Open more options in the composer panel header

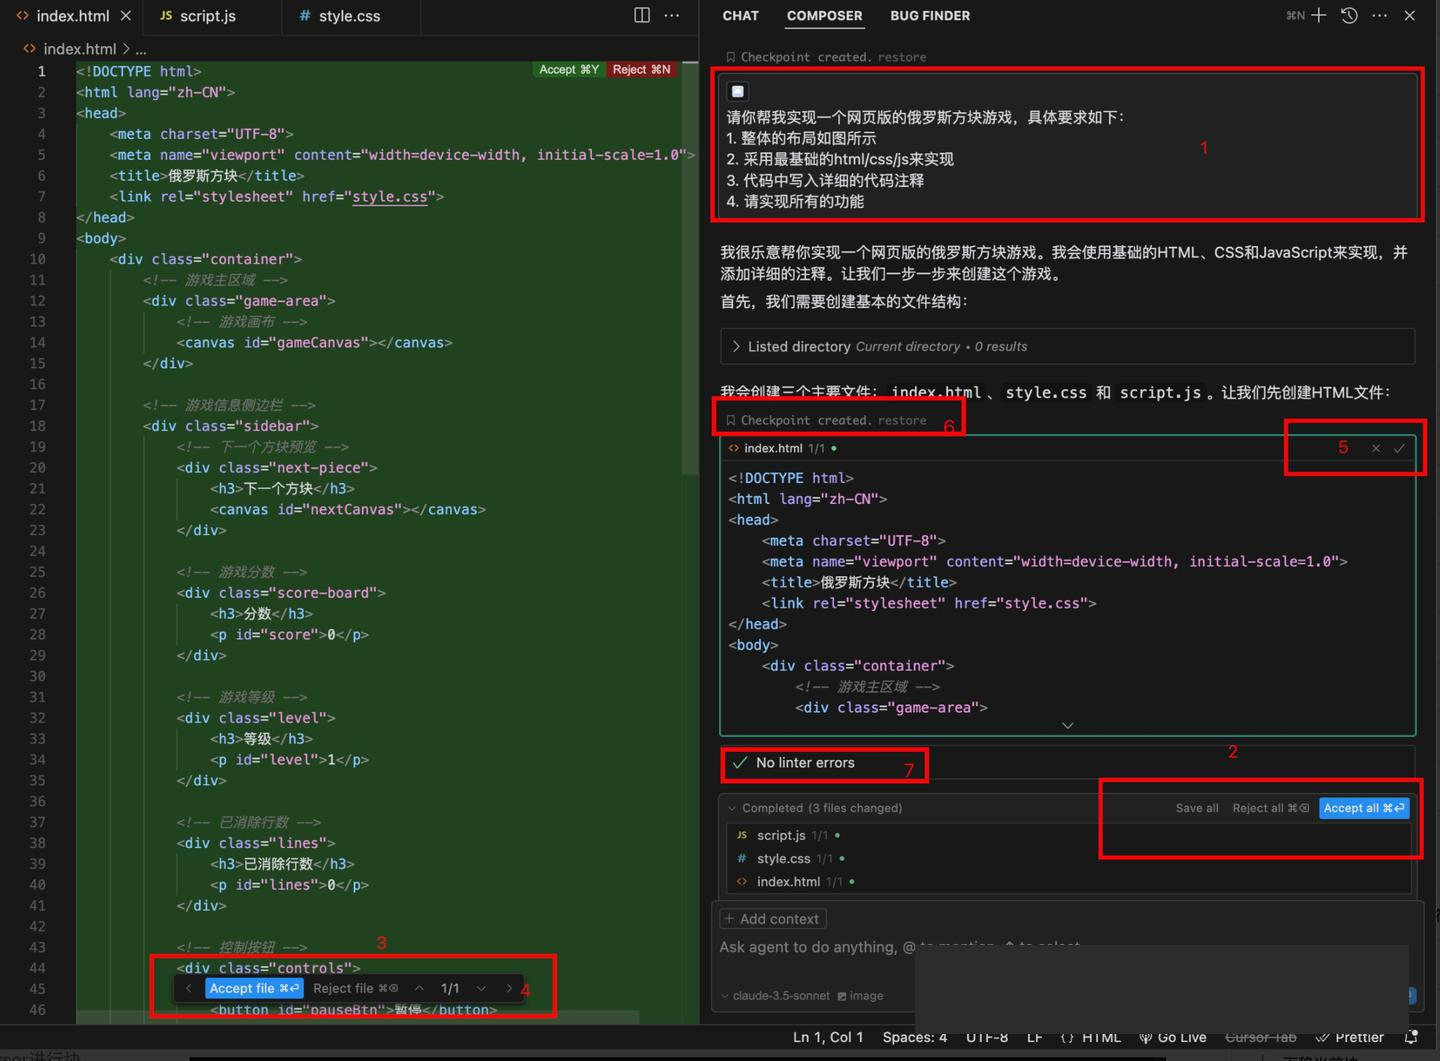pos(1379,15)
